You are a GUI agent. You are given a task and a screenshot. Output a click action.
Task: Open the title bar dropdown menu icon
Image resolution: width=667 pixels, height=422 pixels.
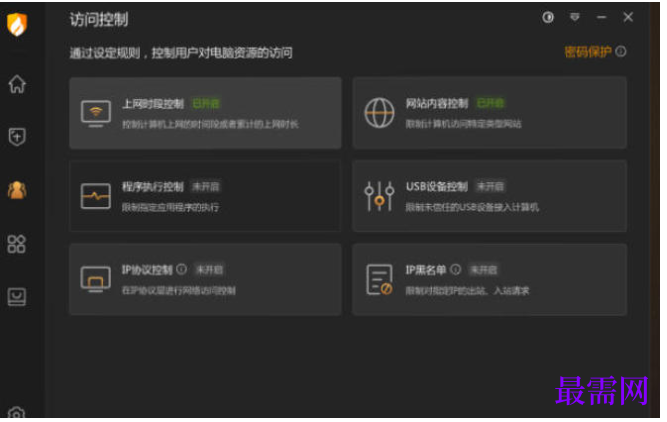click(x=575, y=17)
